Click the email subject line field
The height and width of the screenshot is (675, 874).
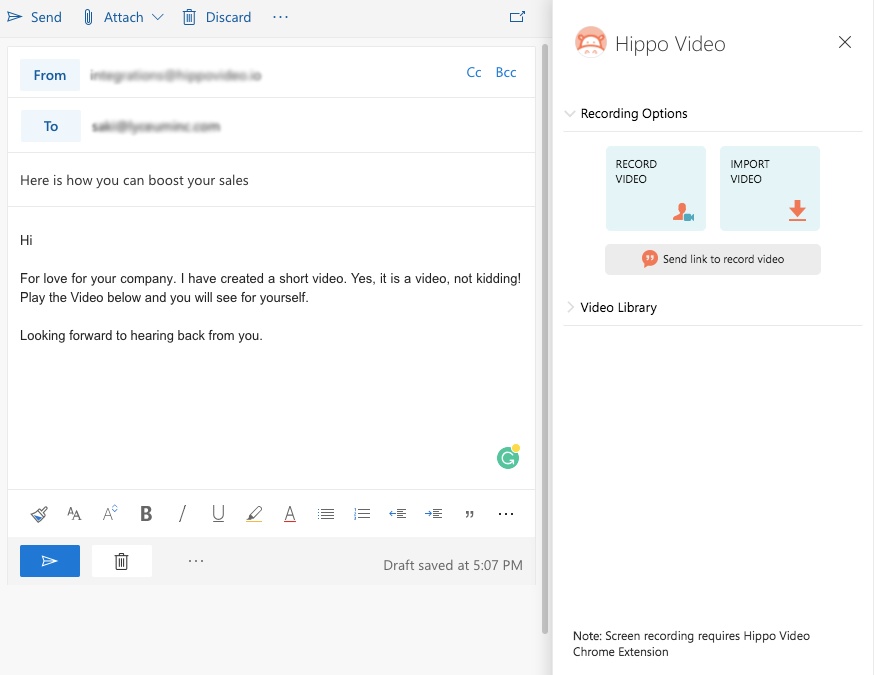270,181
